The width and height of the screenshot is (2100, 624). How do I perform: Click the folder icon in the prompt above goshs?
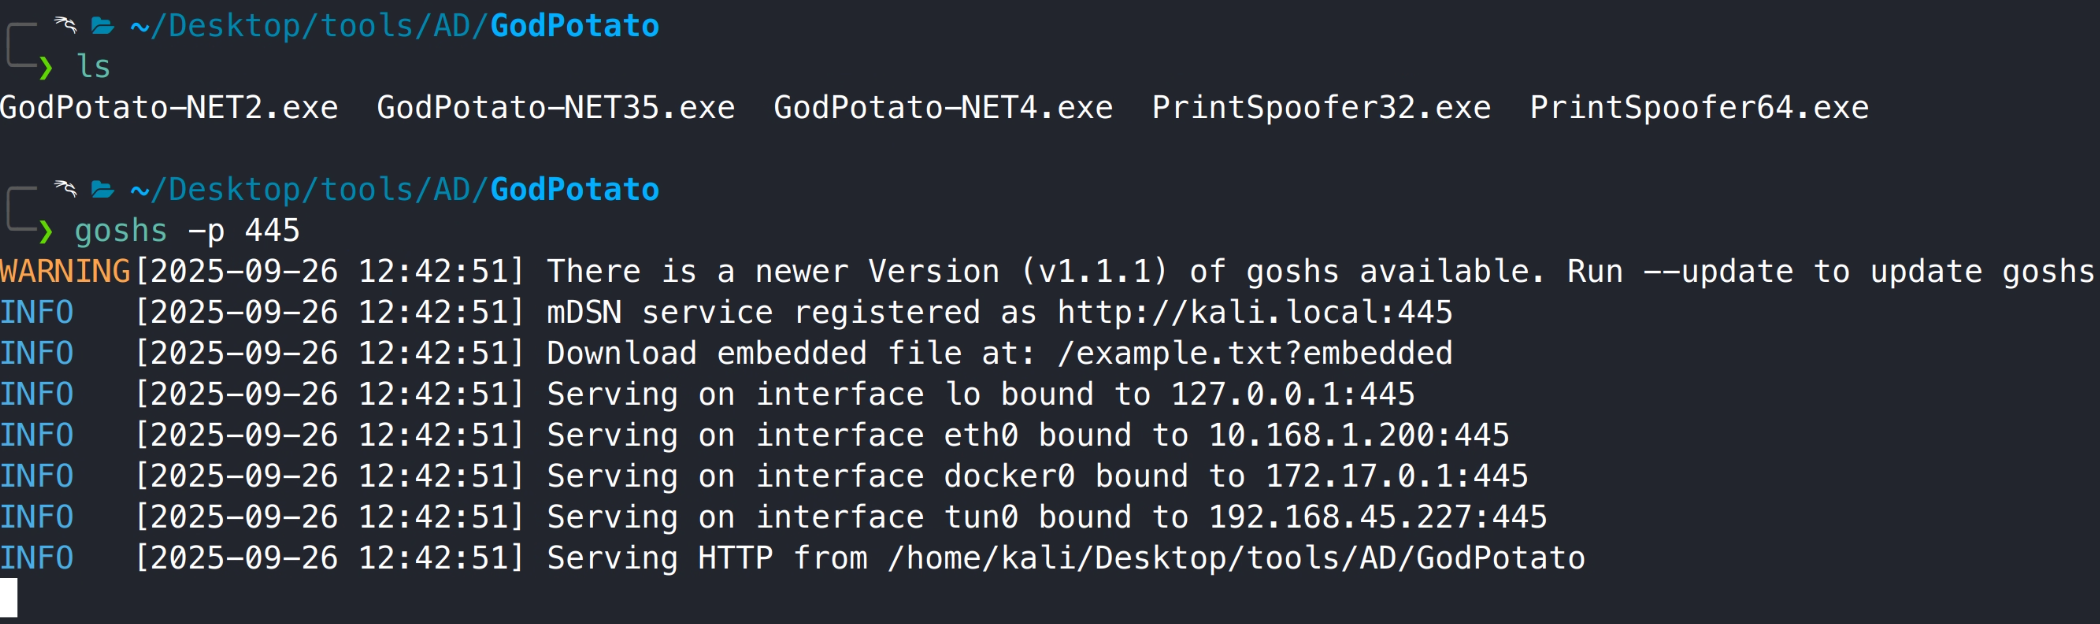tap(102, 189)
